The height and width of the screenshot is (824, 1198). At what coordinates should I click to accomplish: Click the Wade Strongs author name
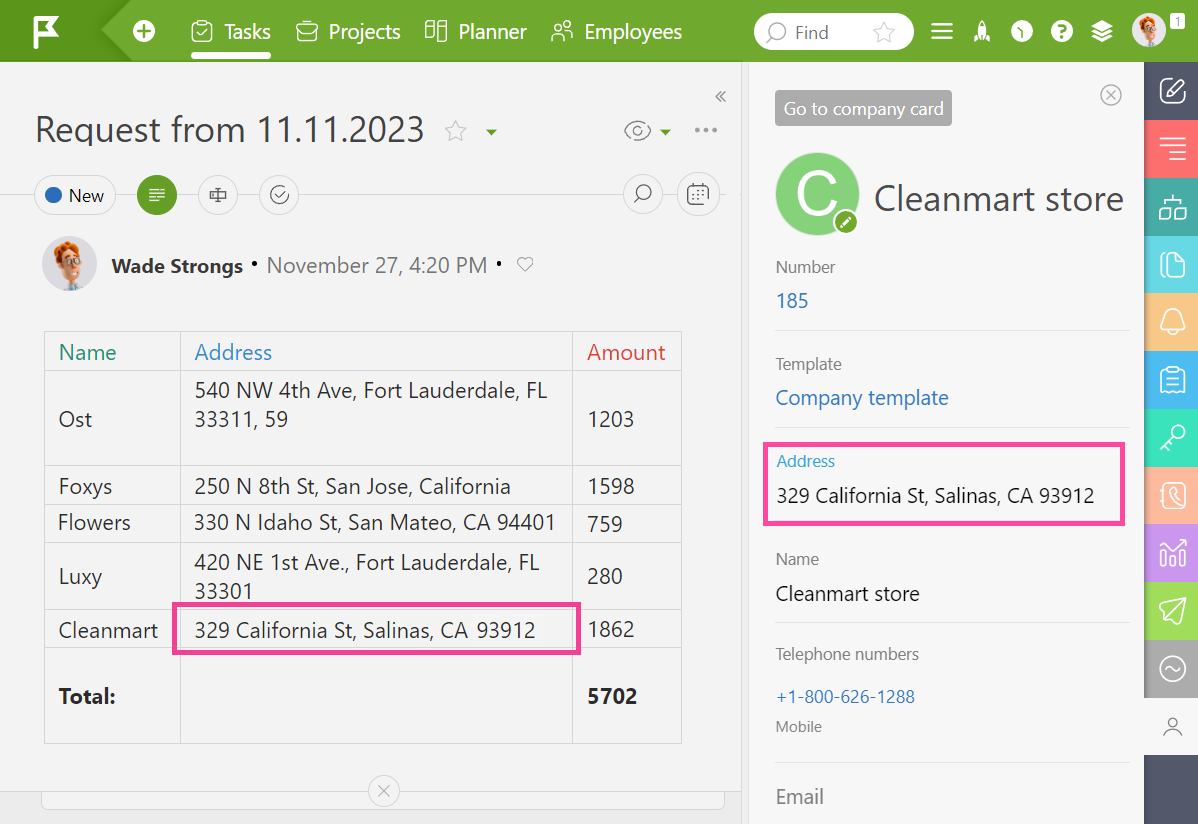pos(177,266)
